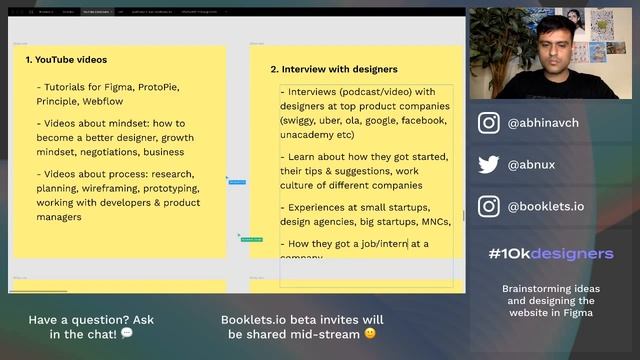Place cursor in 'Interviews (podcast/video) with' line
The height and width of the screenshot is (360, 640).
(358, 92)
